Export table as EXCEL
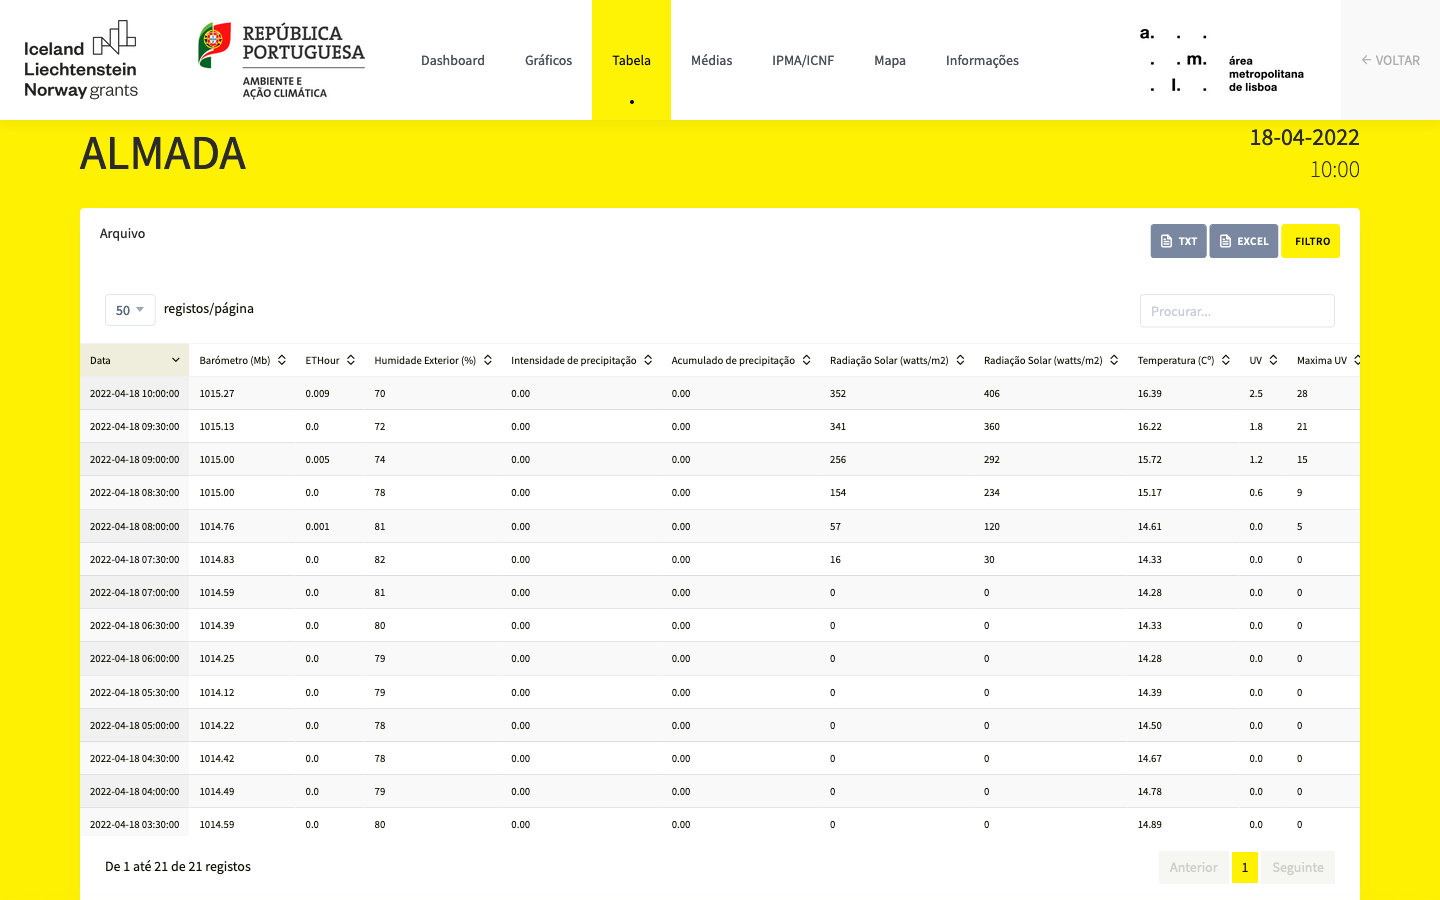The image size is (1440, 900). coord(1244,241)
